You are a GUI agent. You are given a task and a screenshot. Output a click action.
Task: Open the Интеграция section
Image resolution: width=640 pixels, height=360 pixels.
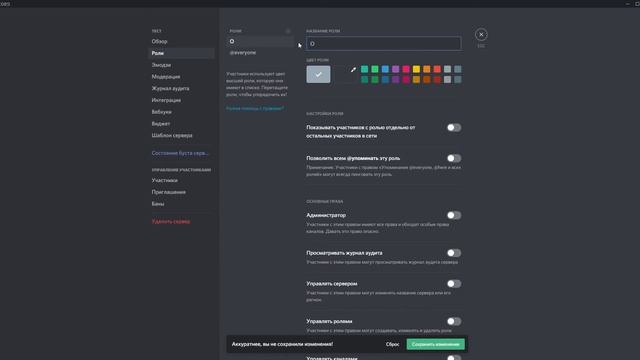point(181,100)
